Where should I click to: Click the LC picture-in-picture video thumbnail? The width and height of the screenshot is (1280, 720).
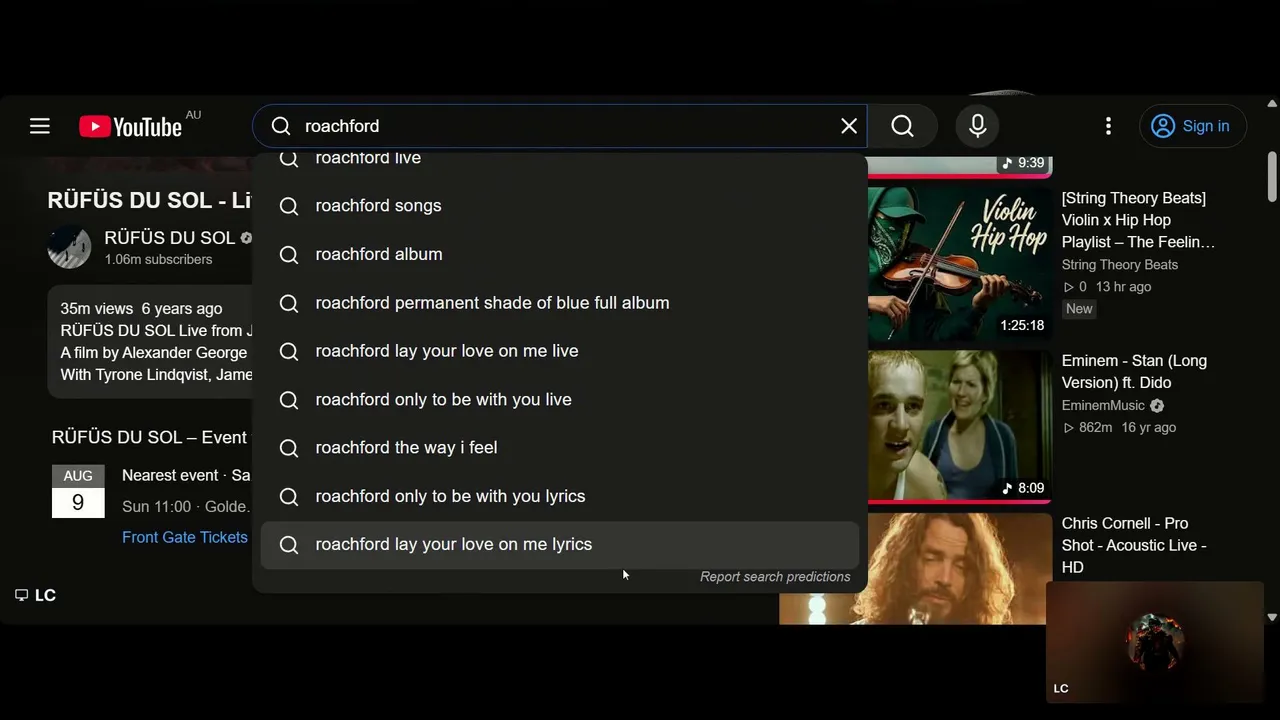(x=1155, y=641)
